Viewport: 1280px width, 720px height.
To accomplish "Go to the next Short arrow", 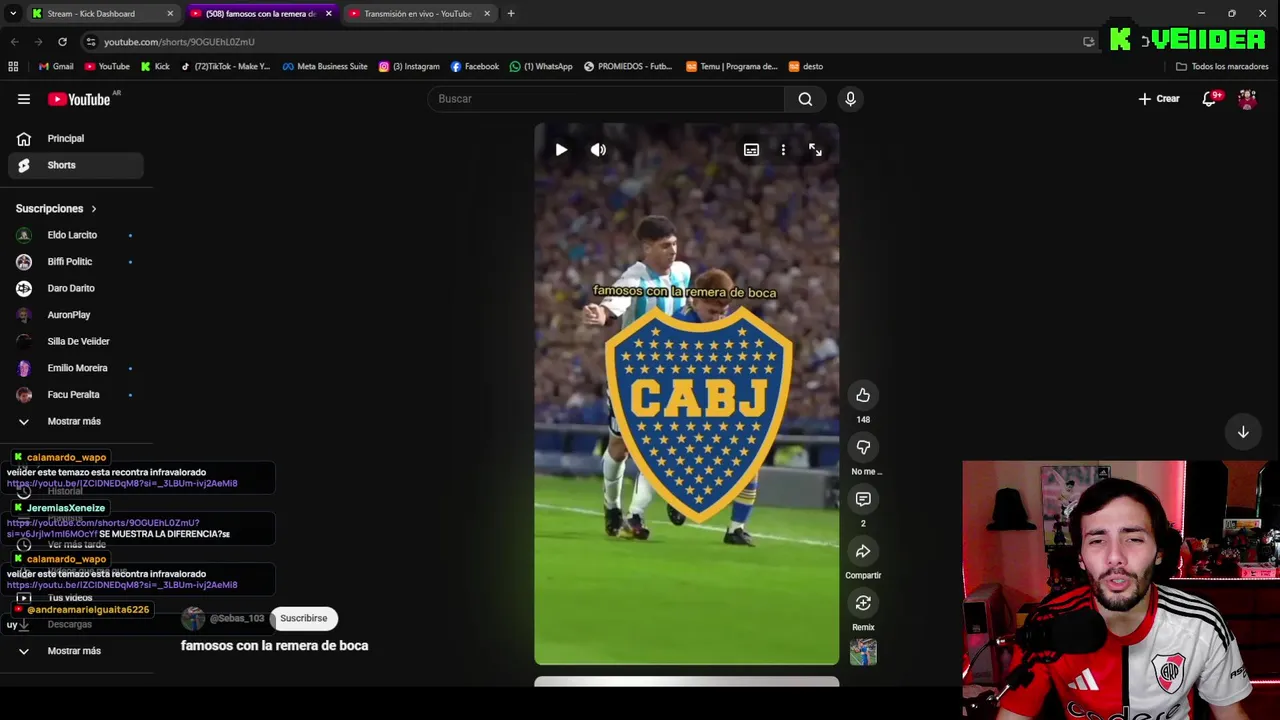I will (x=1243, y=432).
